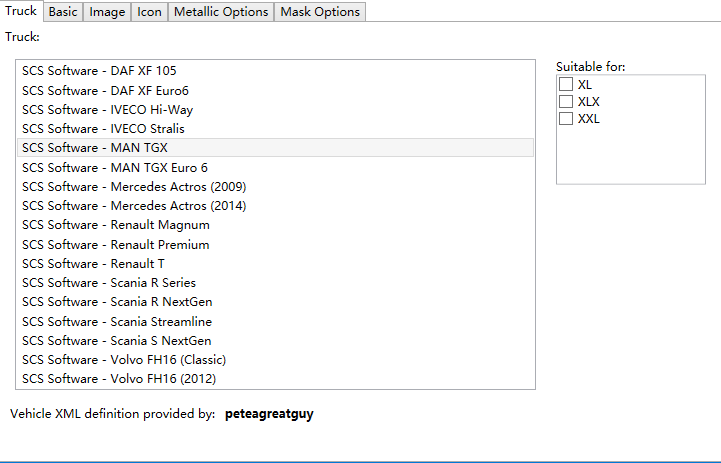Open the Icon tab
Viewport: 721px width, 463px height.
point(149,12)
